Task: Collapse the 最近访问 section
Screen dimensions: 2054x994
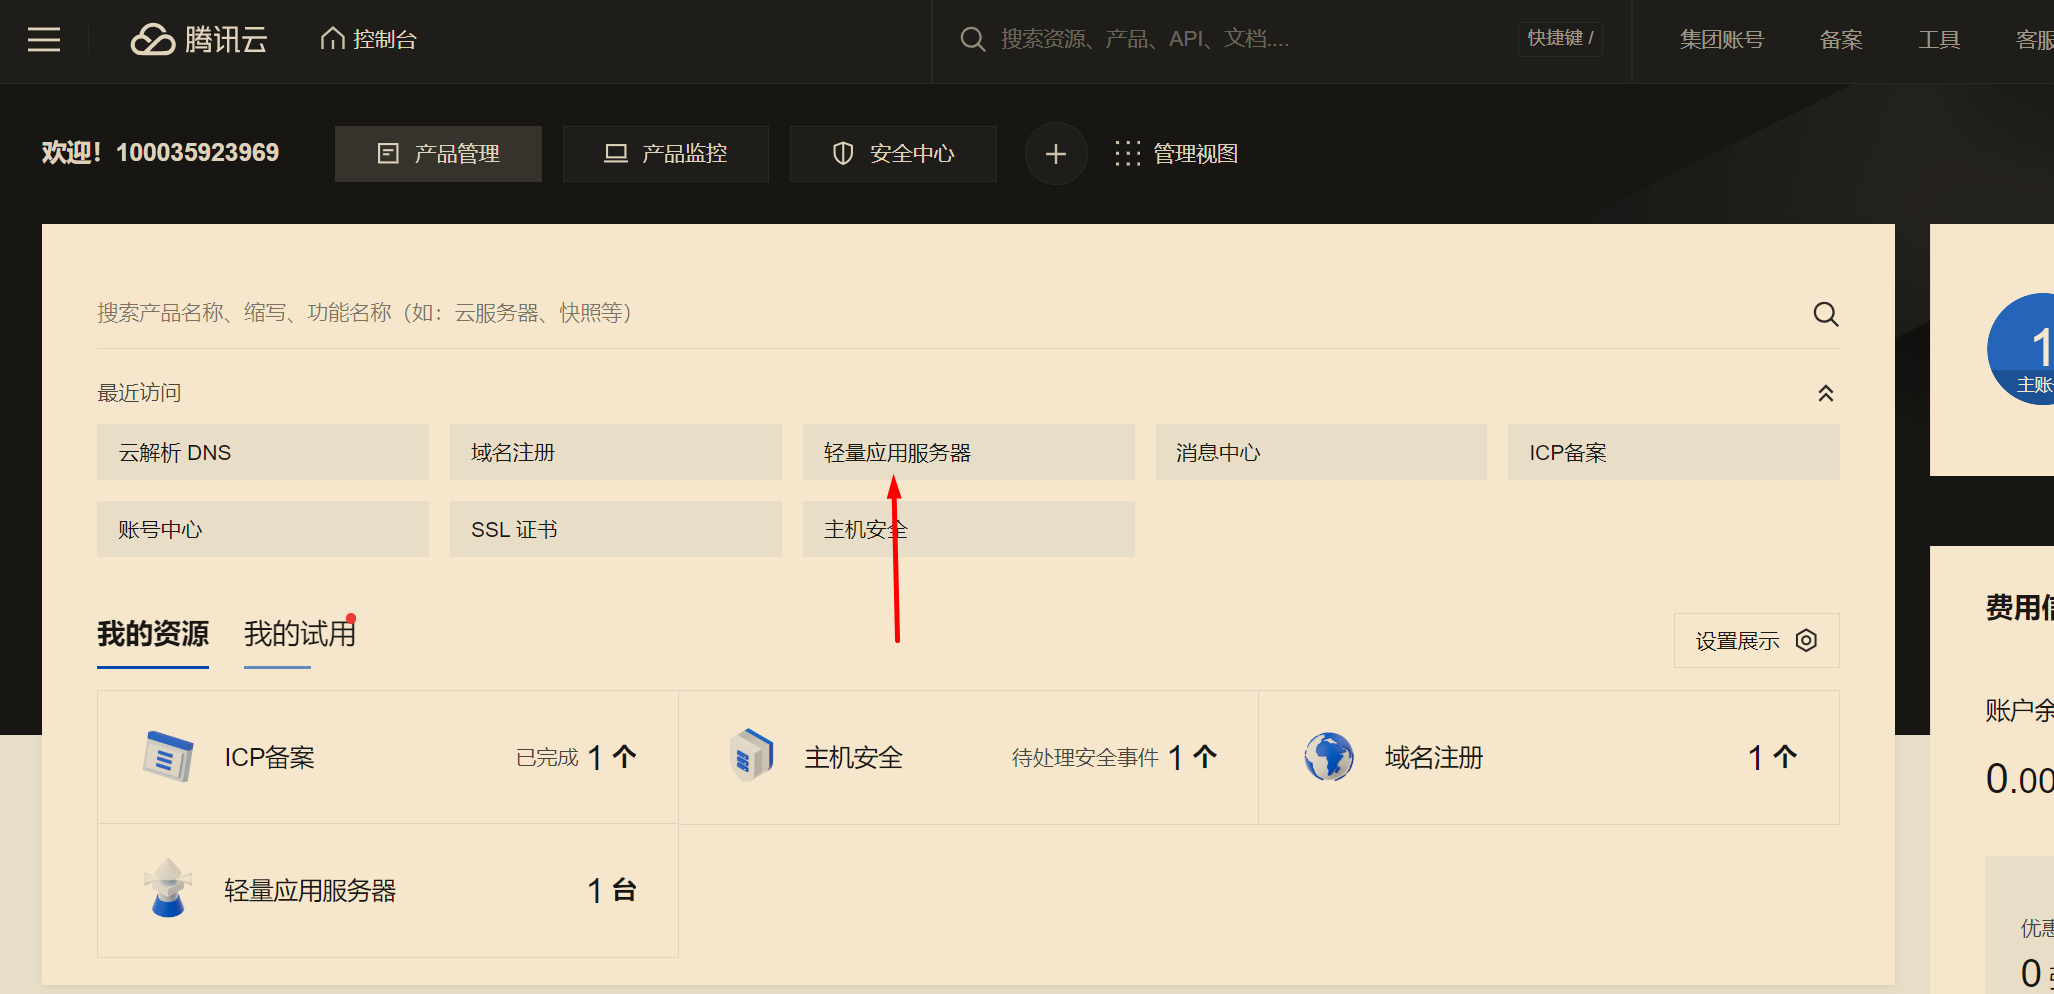Action: [x=1825, y=393]
